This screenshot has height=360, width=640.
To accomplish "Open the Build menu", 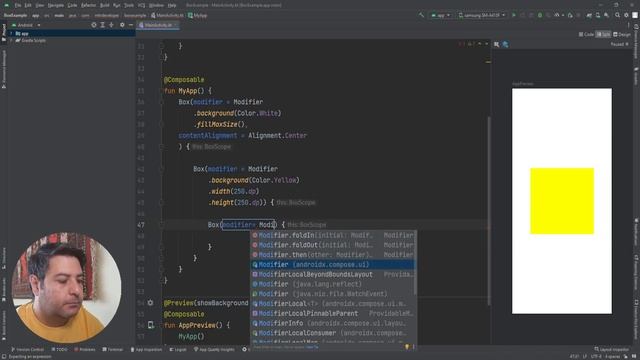I will (x=104, y=5).
